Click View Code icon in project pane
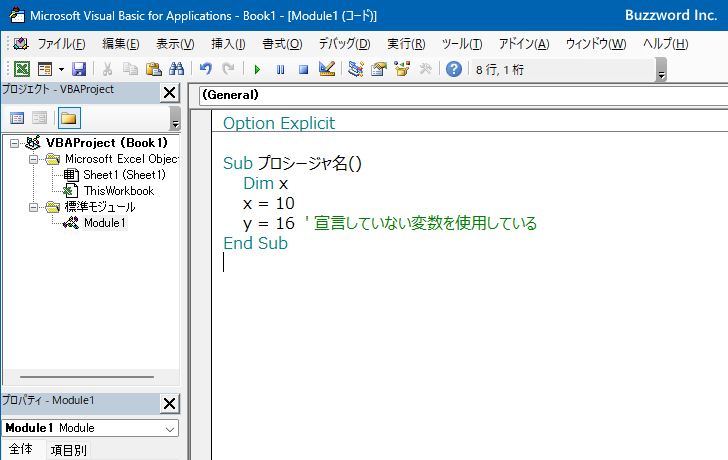The height and width of the screenshot is (460, 728). pyautogui.click(x=17, y=118)
